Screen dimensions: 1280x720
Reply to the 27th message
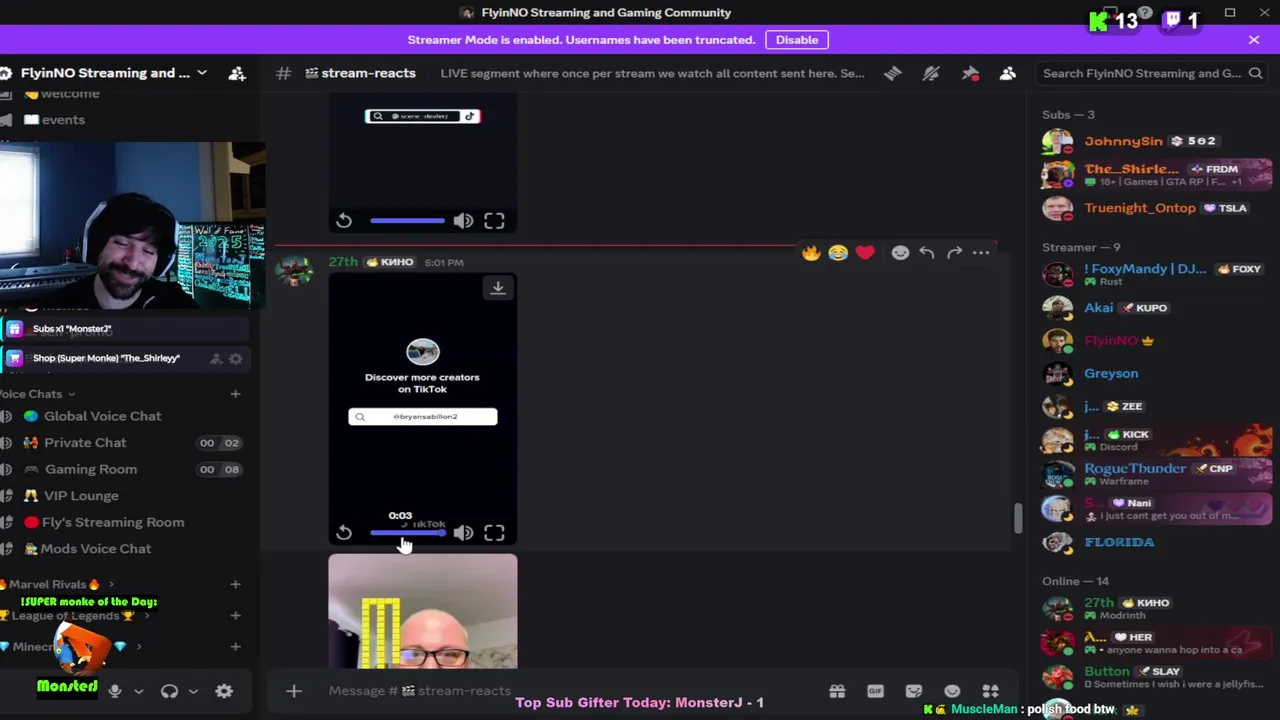[927, 253]
